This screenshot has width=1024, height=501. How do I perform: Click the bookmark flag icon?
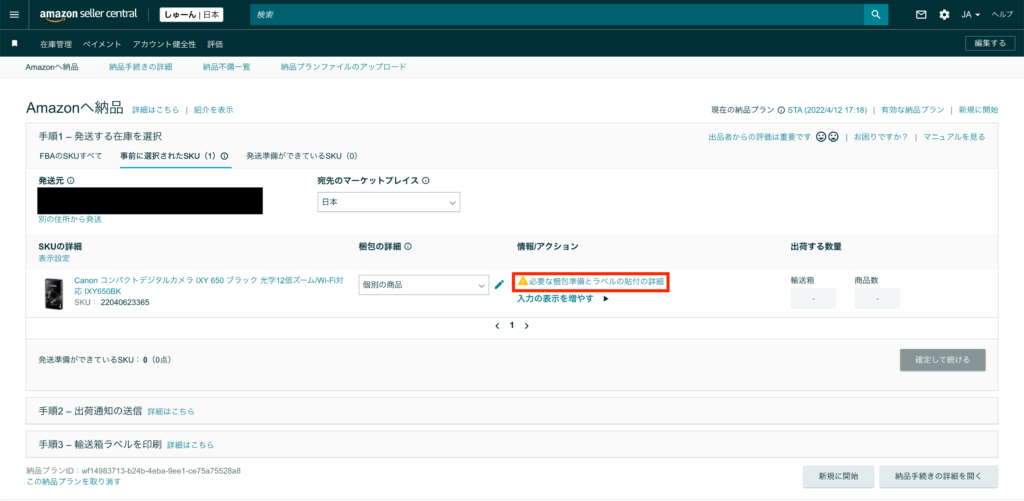click(14, 44)
